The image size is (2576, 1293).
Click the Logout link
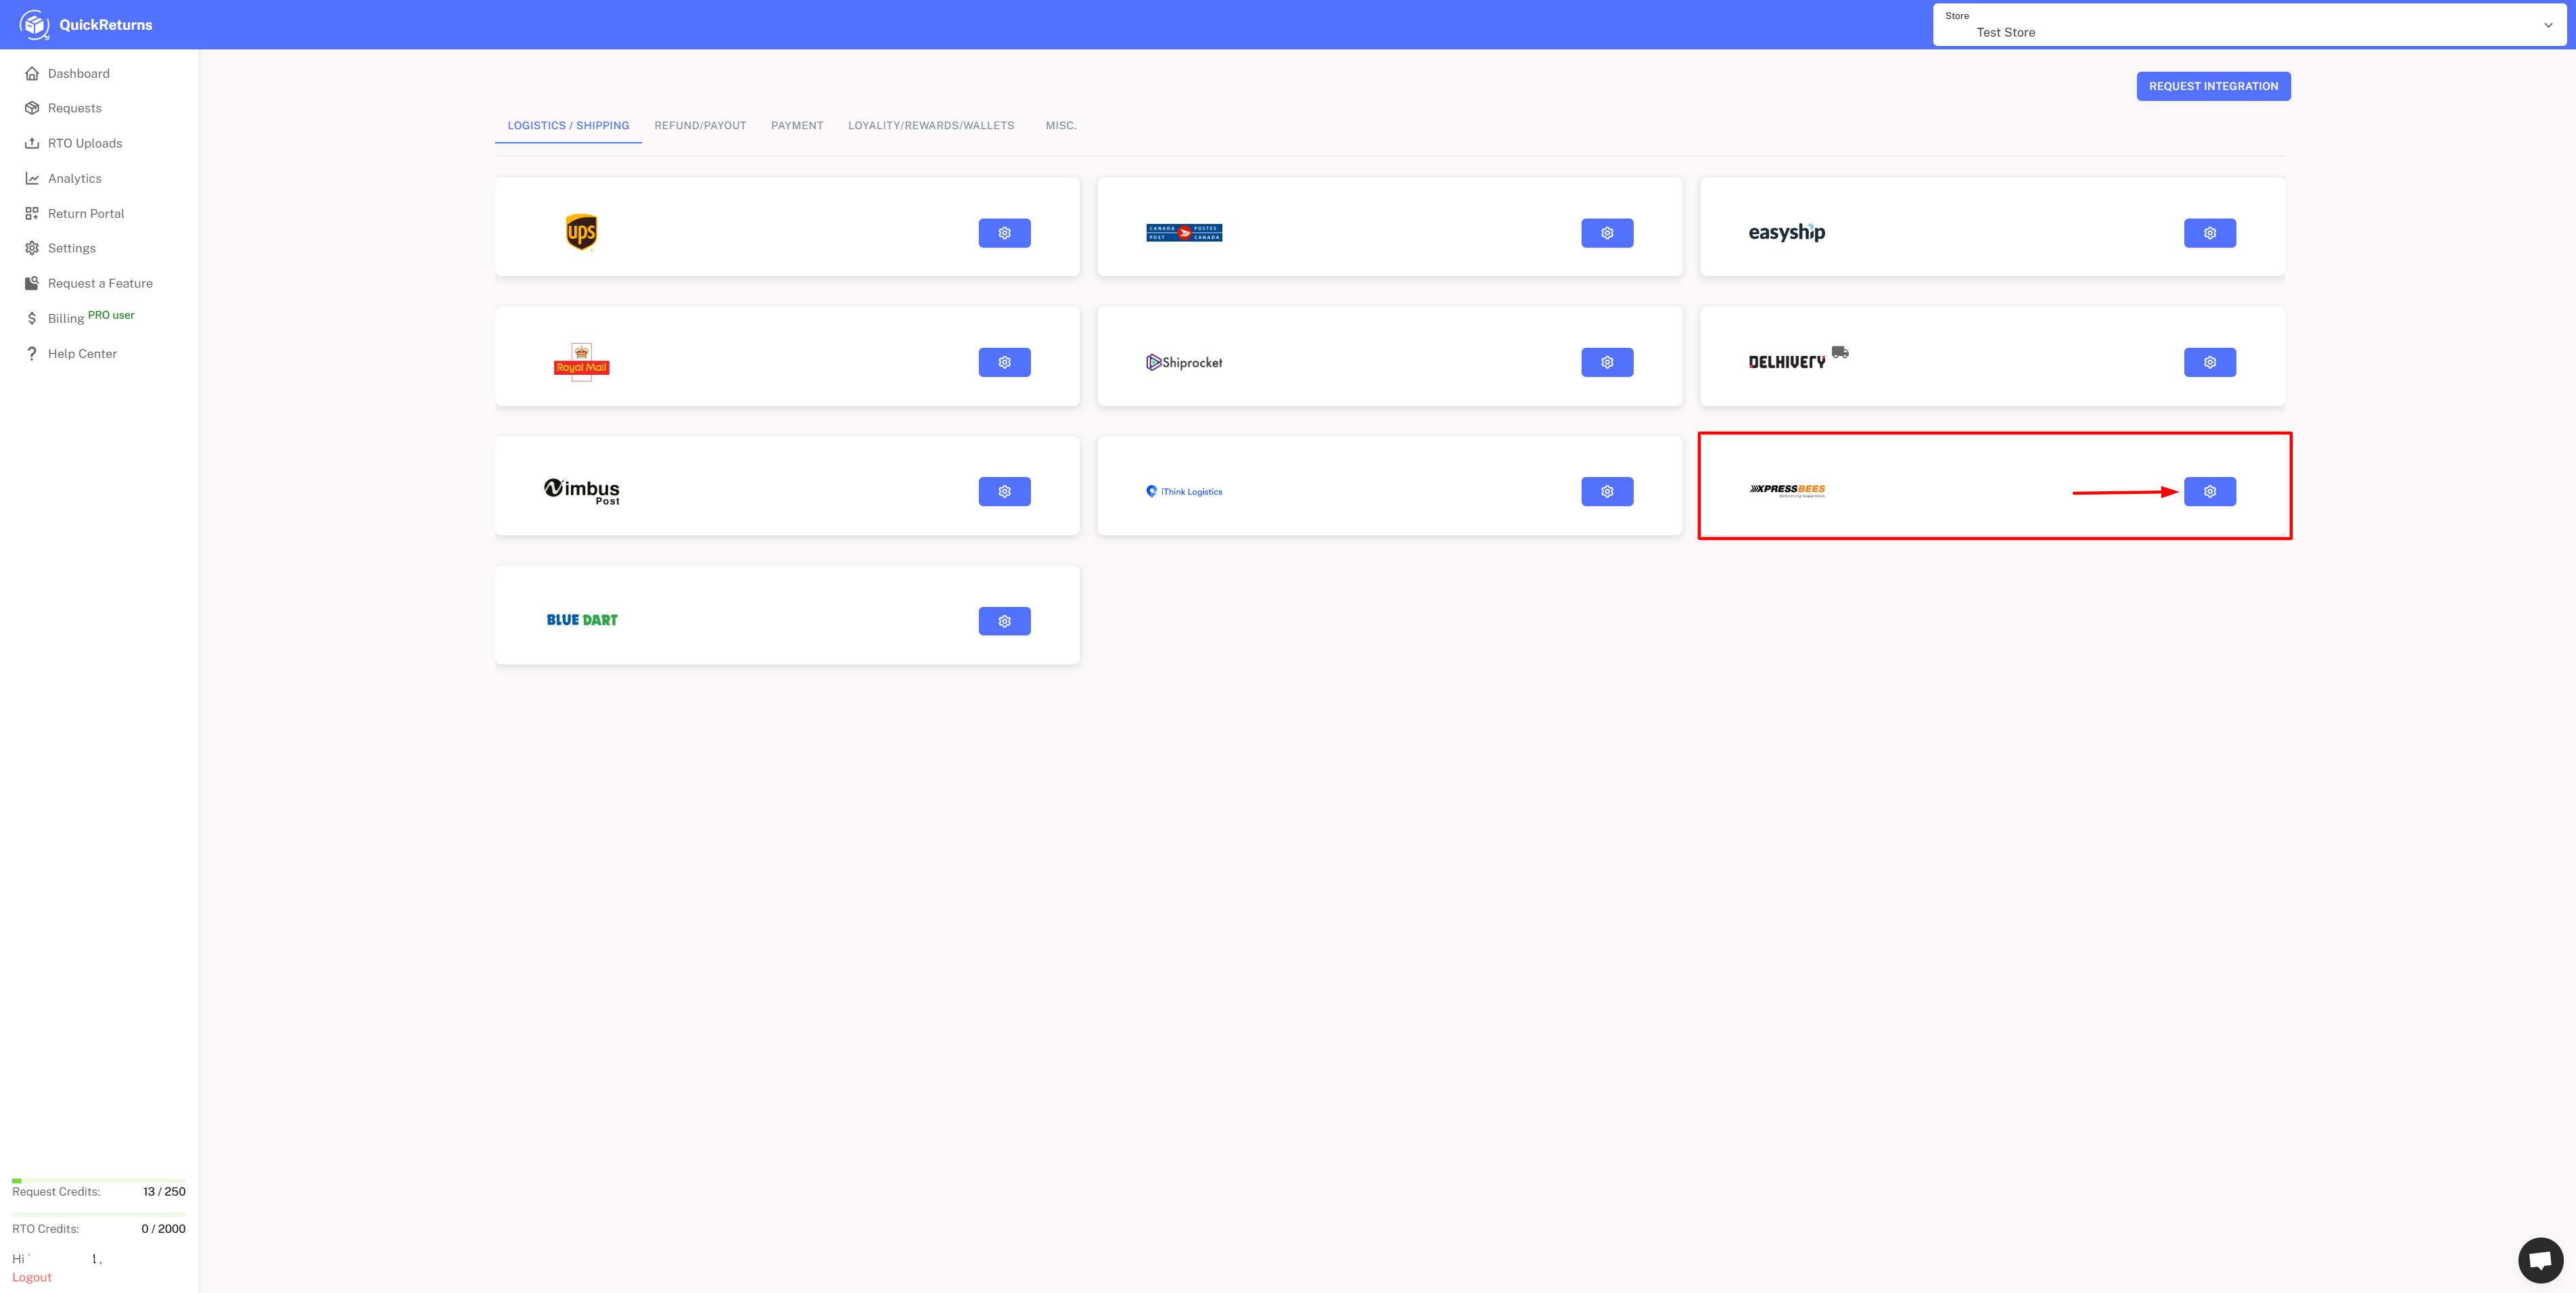click(32, 1277)
